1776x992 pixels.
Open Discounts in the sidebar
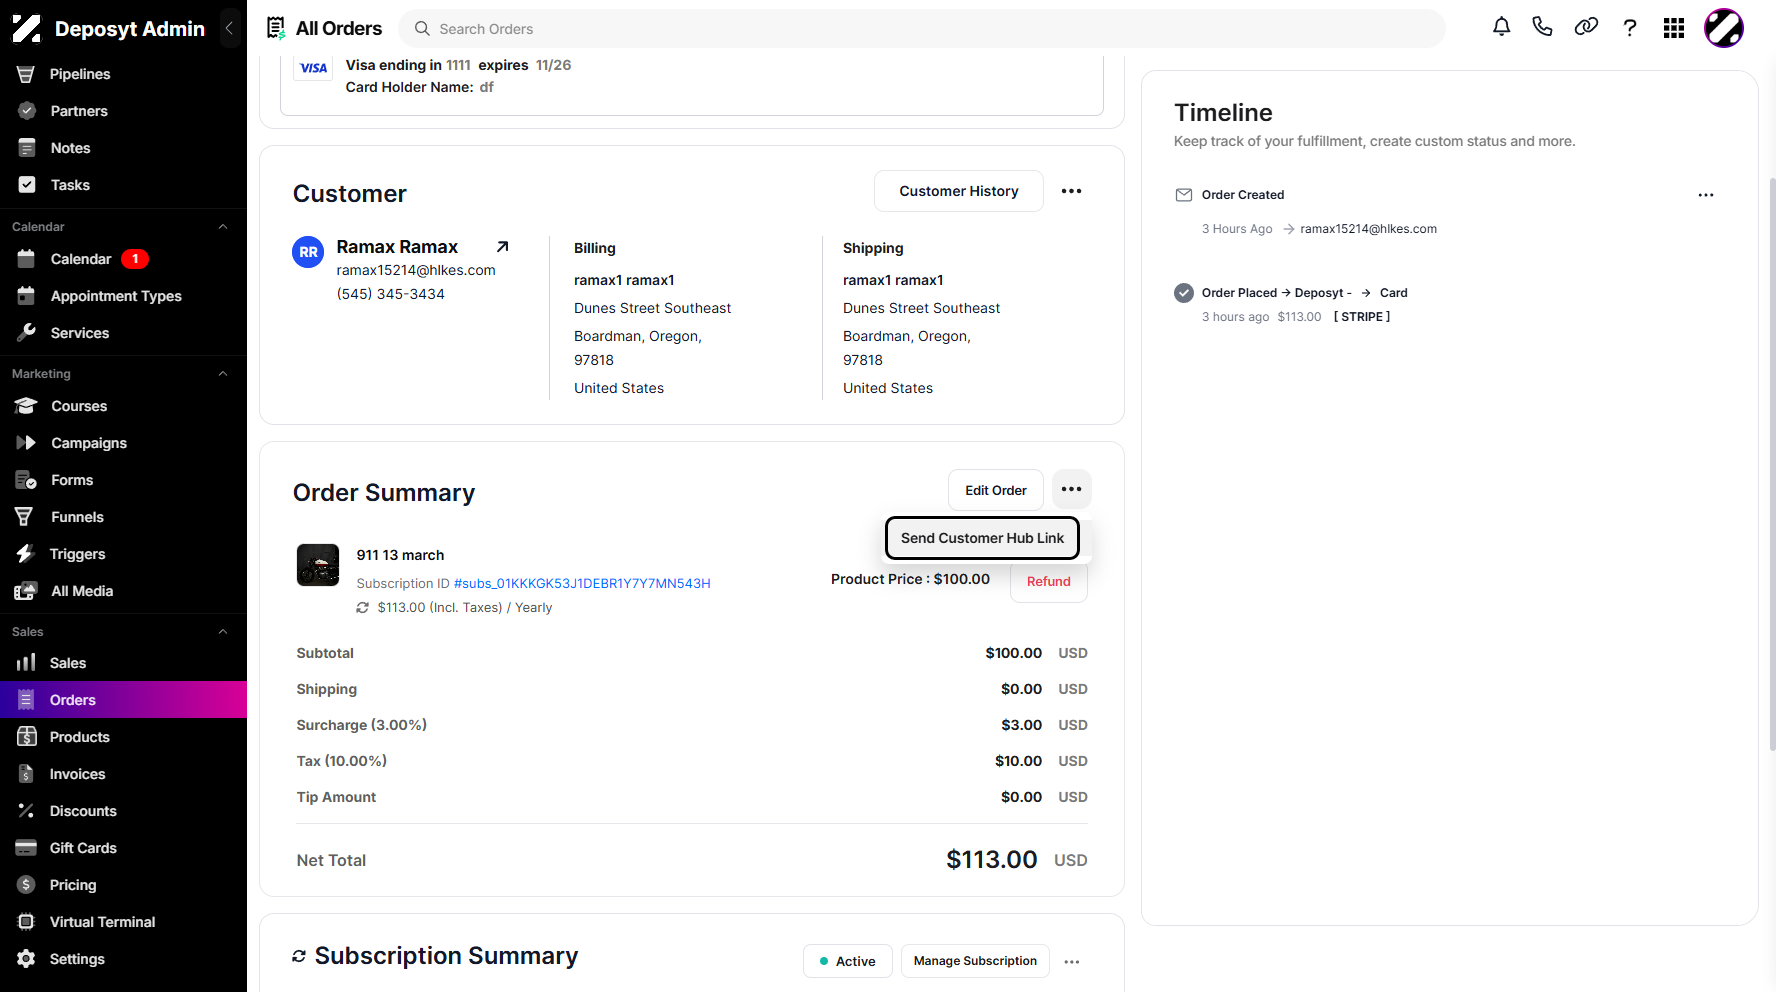123,811
